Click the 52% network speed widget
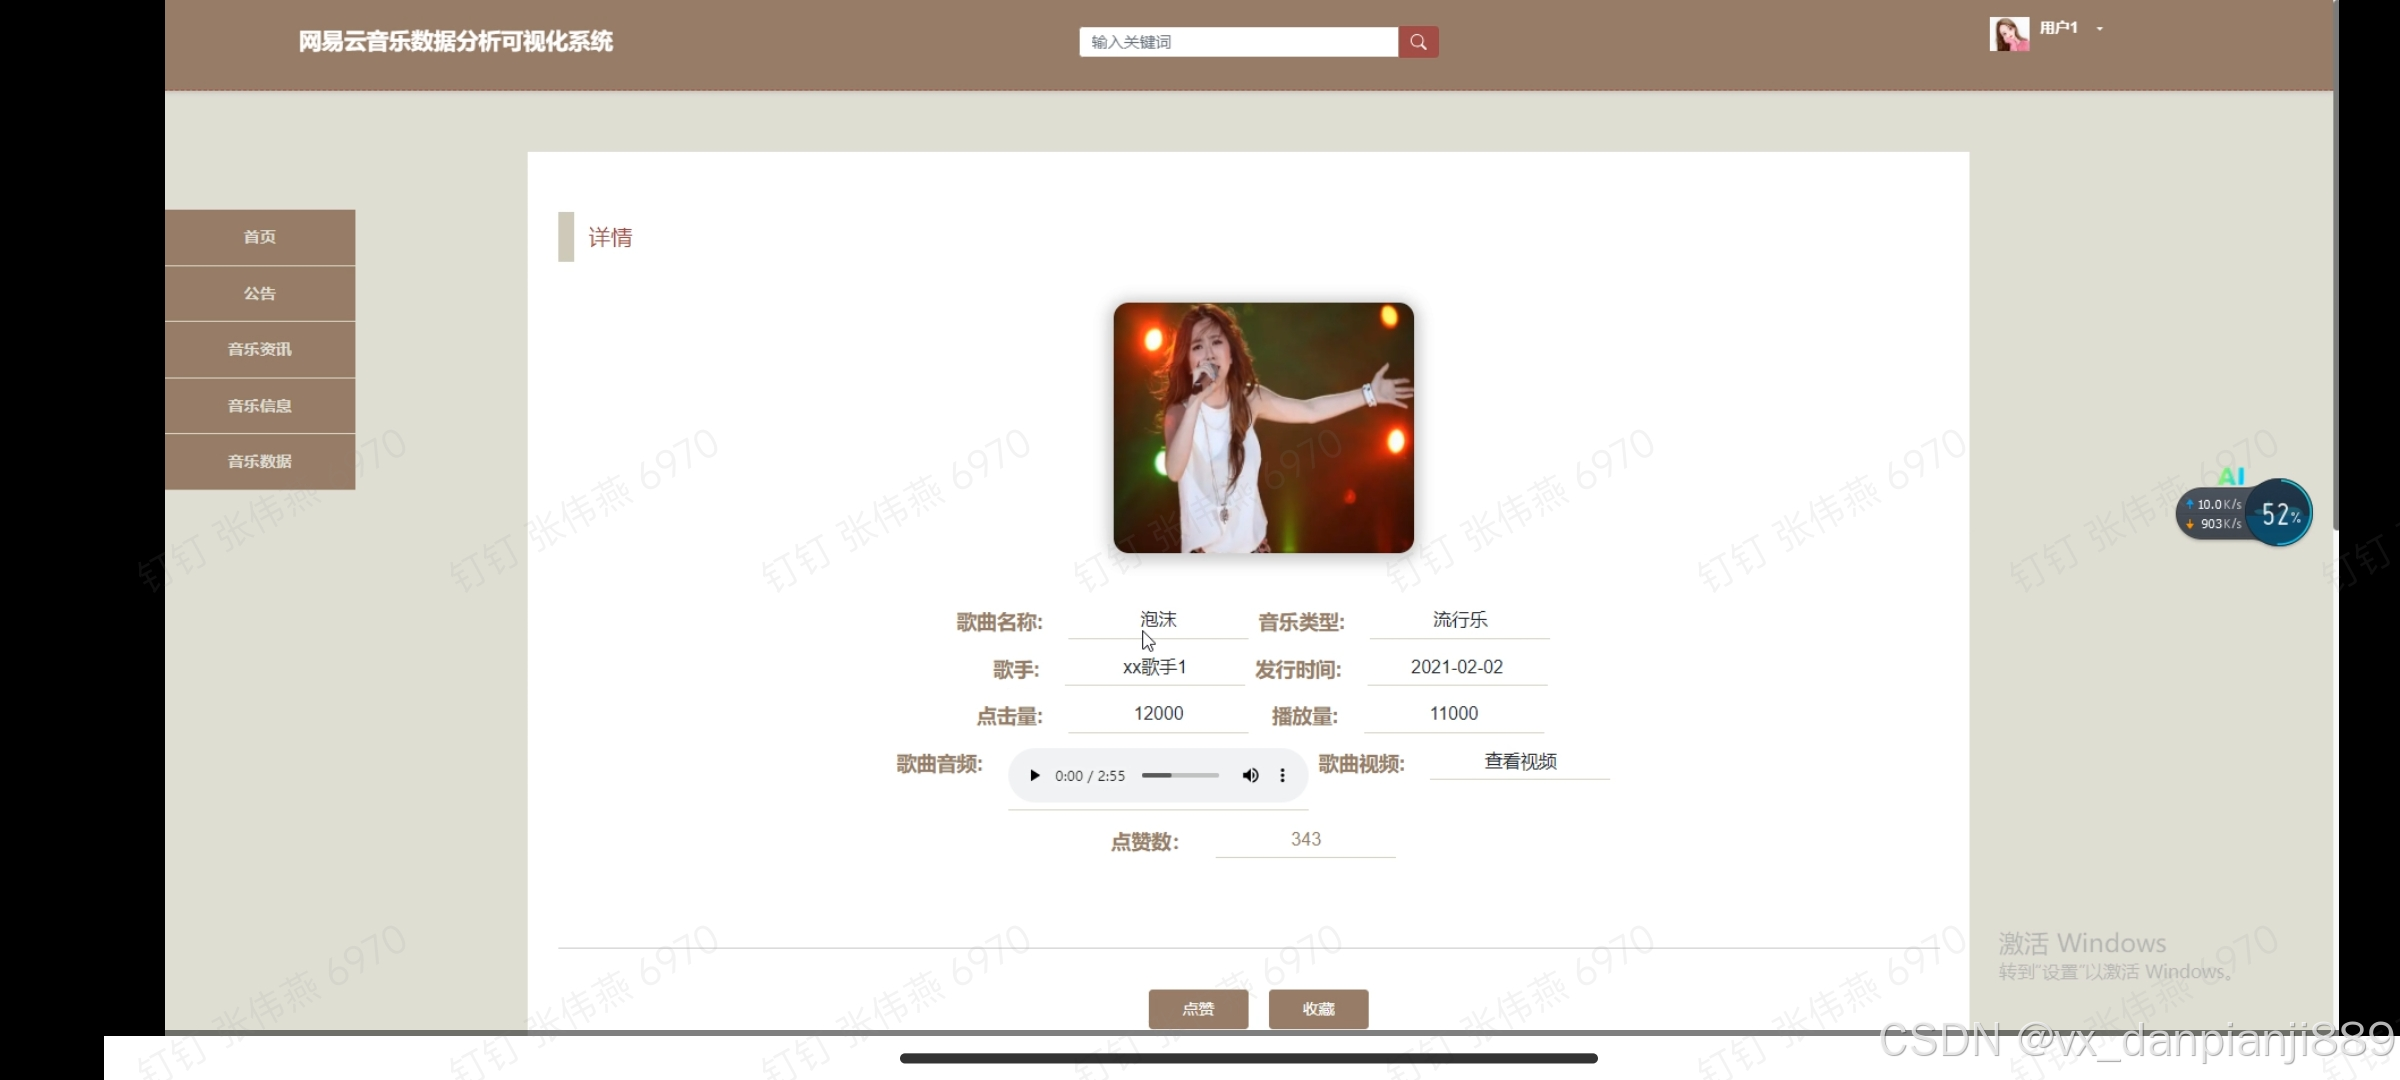The height and width of the screenshot is (1080, 2400). [2279, 514]
